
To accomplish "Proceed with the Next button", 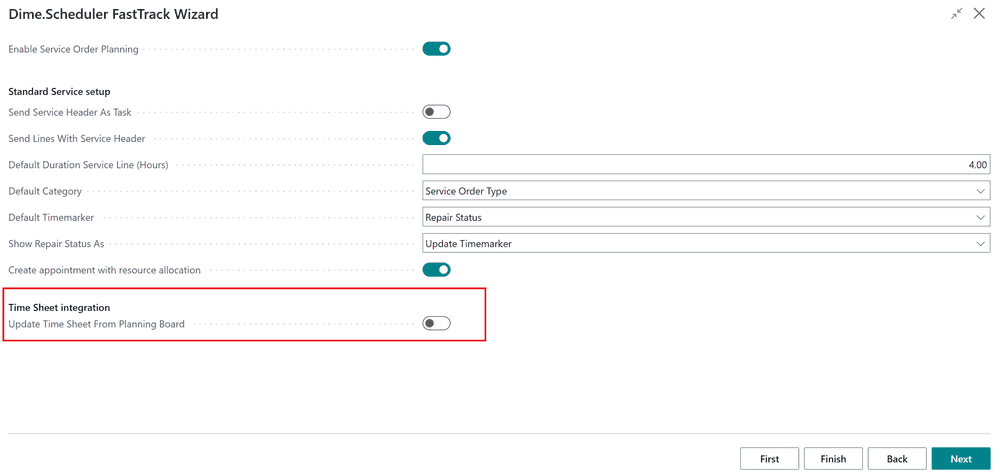I will pyautogui.click(x=960, y=459).
